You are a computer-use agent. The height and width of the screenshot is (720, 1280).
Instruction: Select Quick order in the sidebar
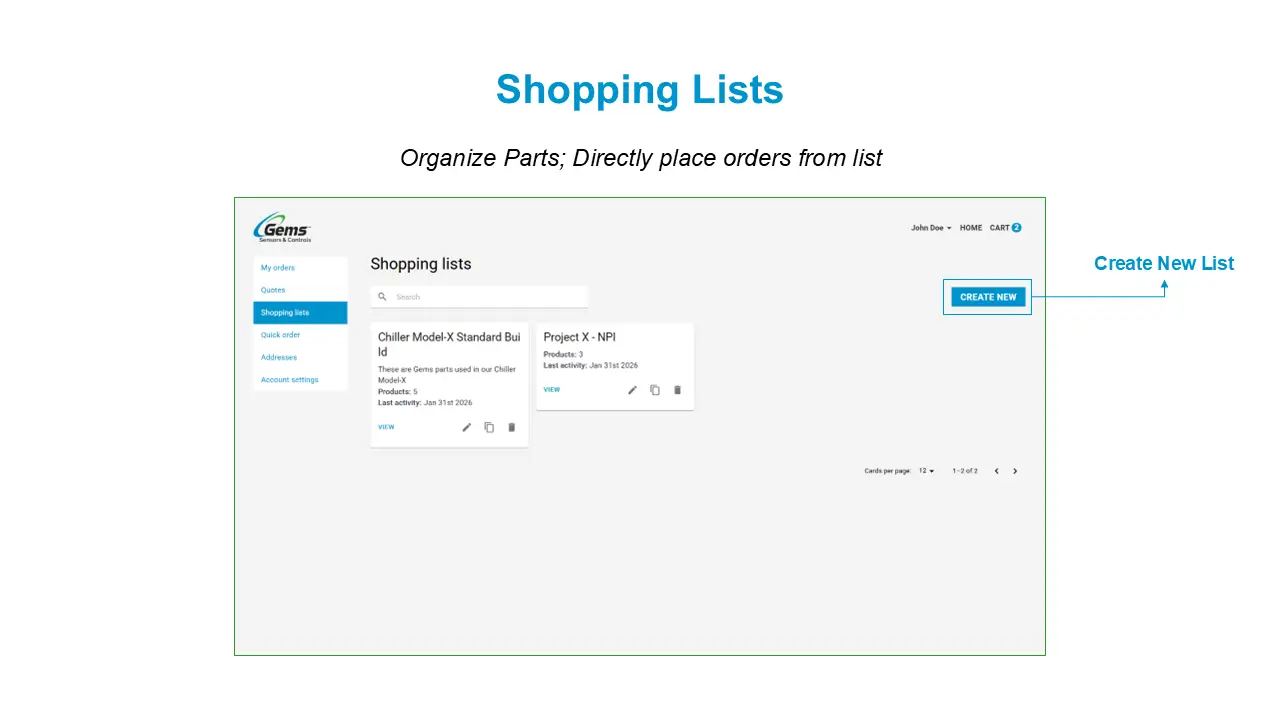(x=278, y=335)
